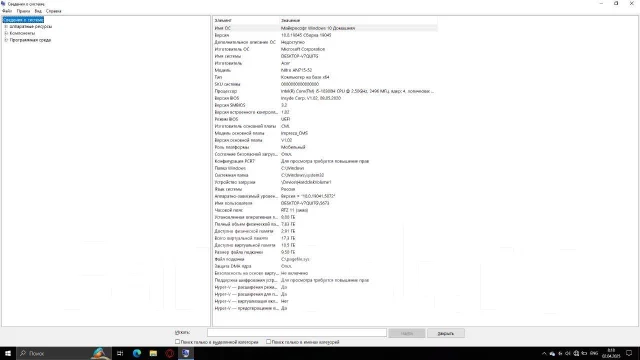Expand the 'Компоненты' tree node
640x360 pixels.
(6, 33)
